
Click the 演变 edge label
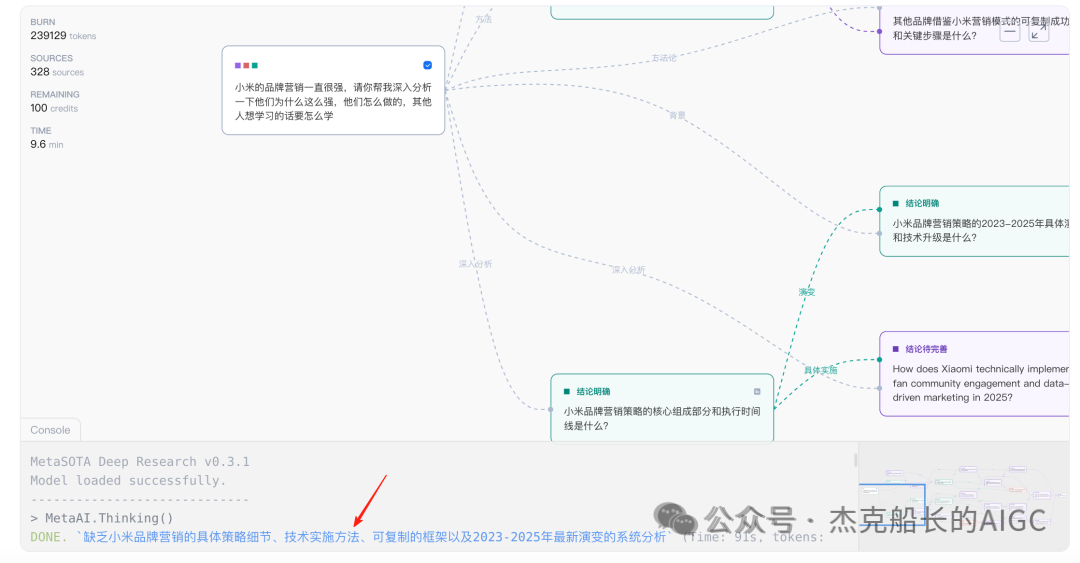(807, 292)
